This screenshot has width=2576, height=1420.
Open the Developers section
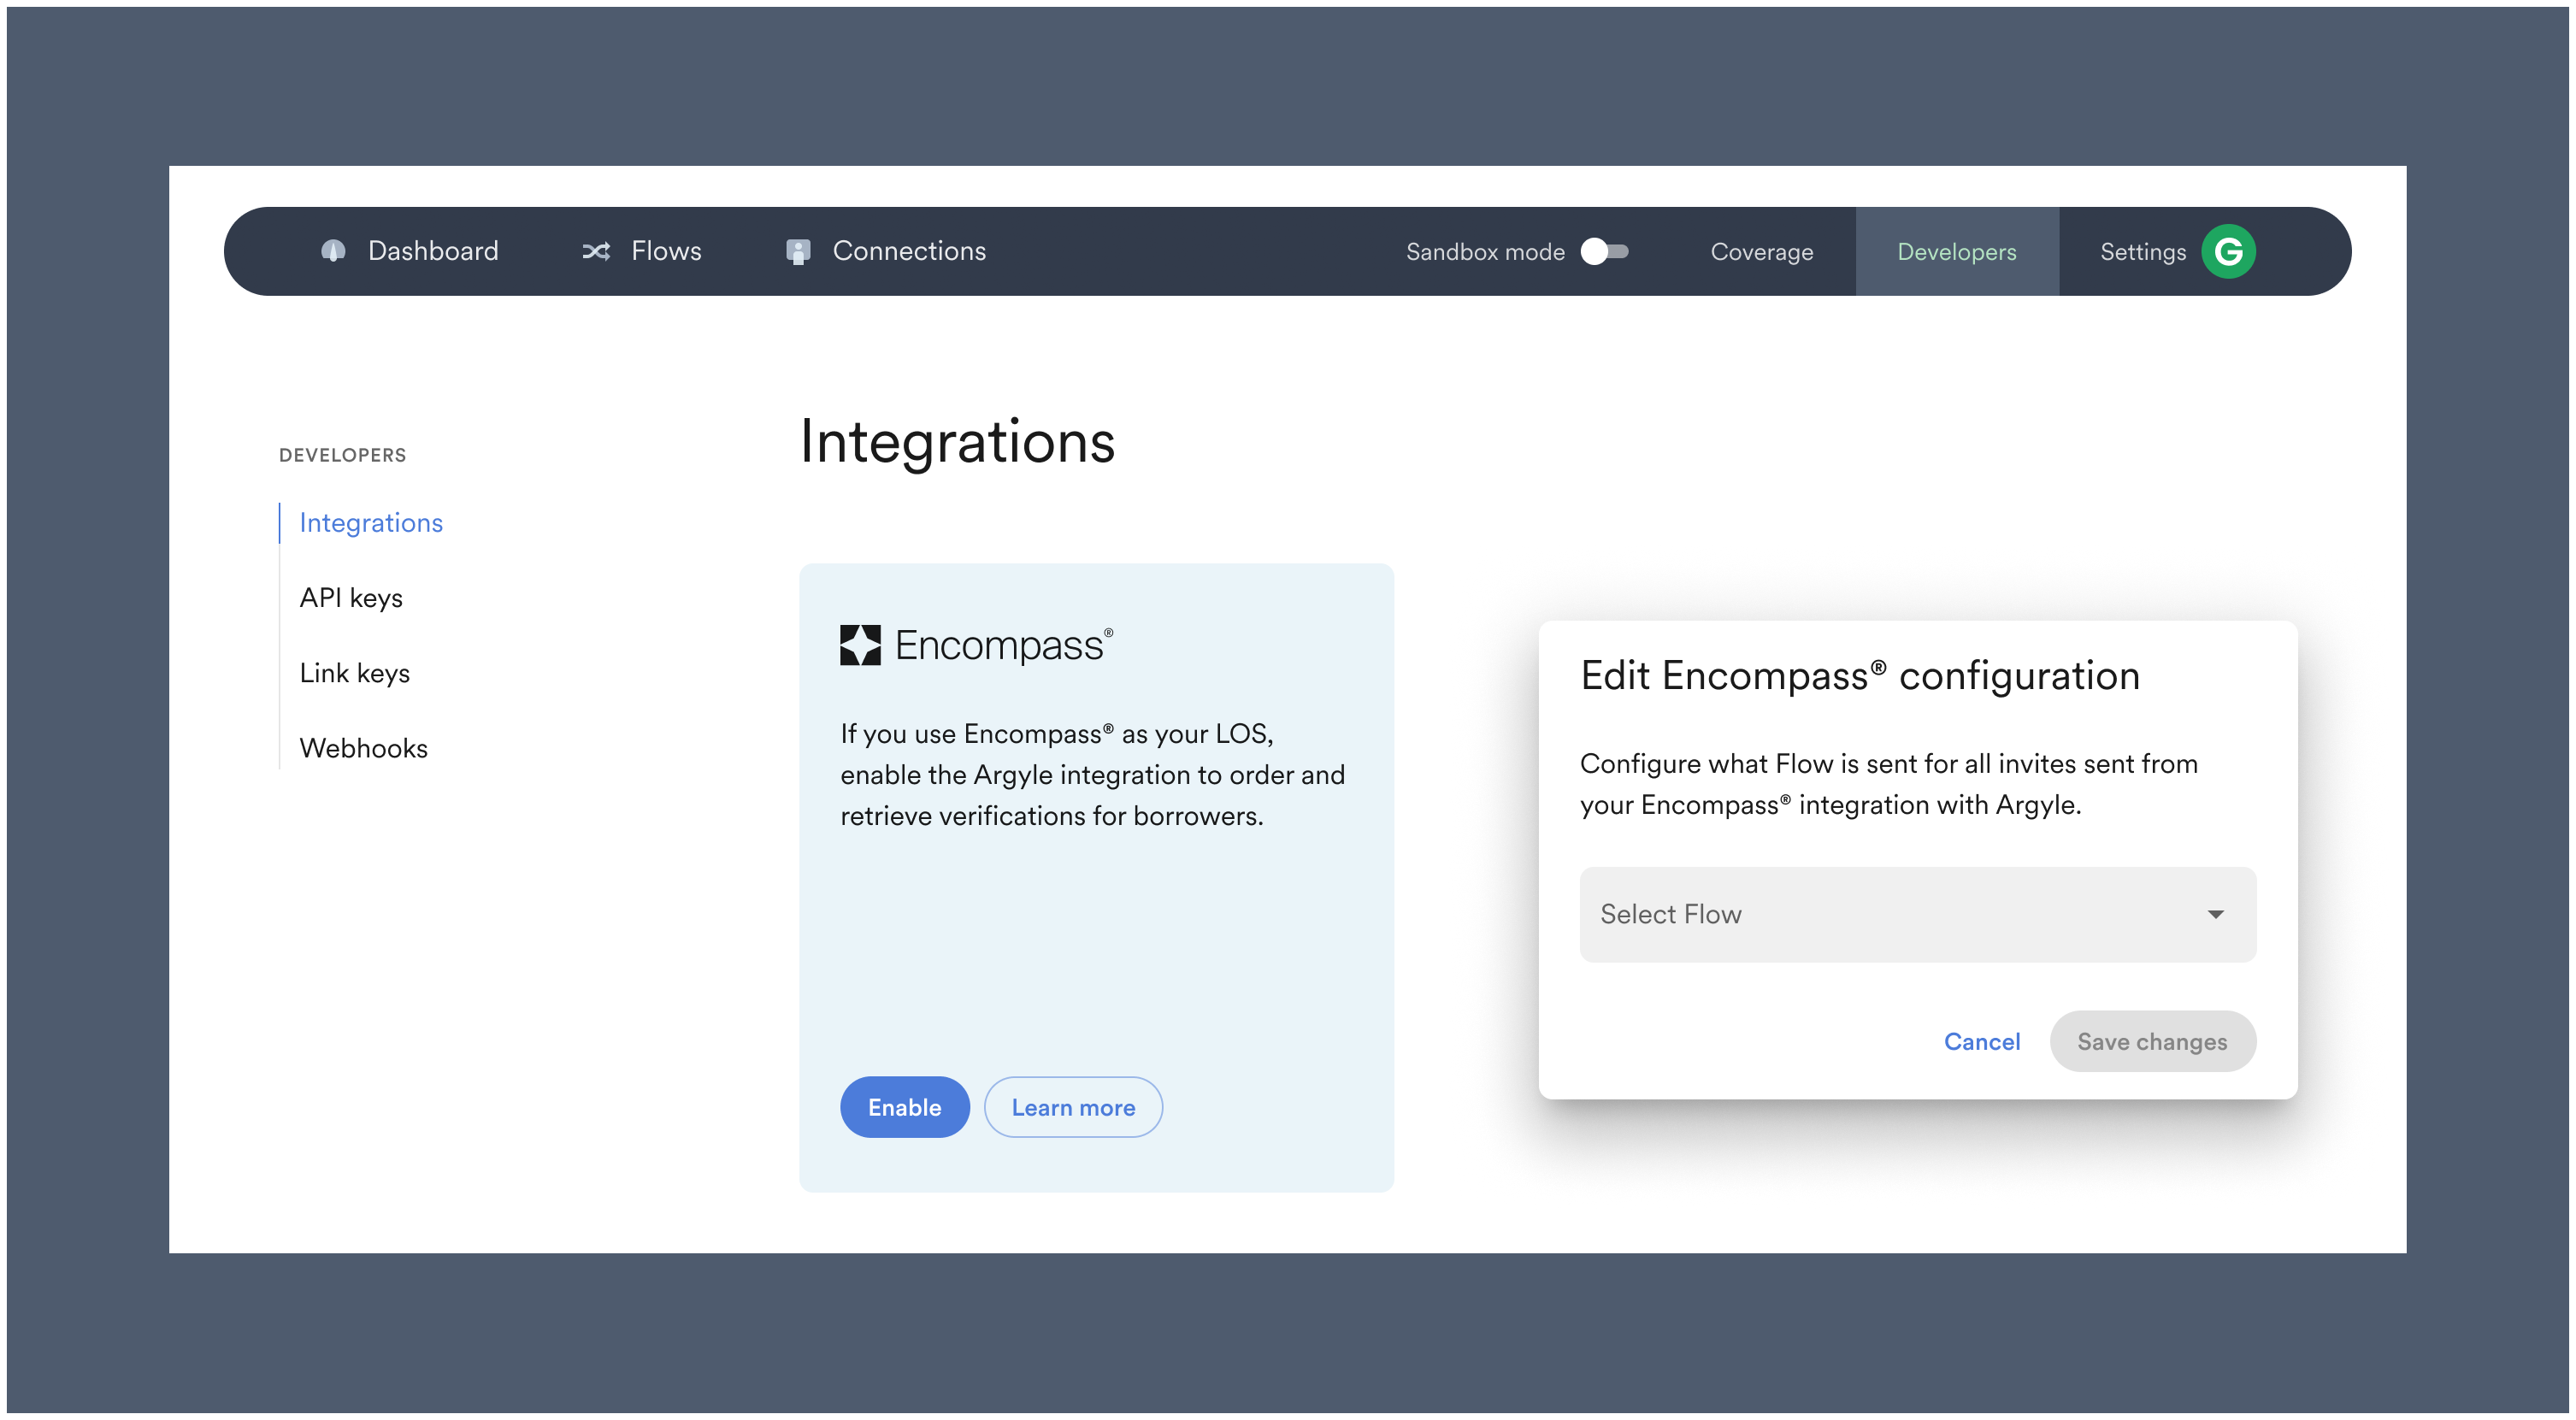pyautogui.click(x=1956, y=251)
